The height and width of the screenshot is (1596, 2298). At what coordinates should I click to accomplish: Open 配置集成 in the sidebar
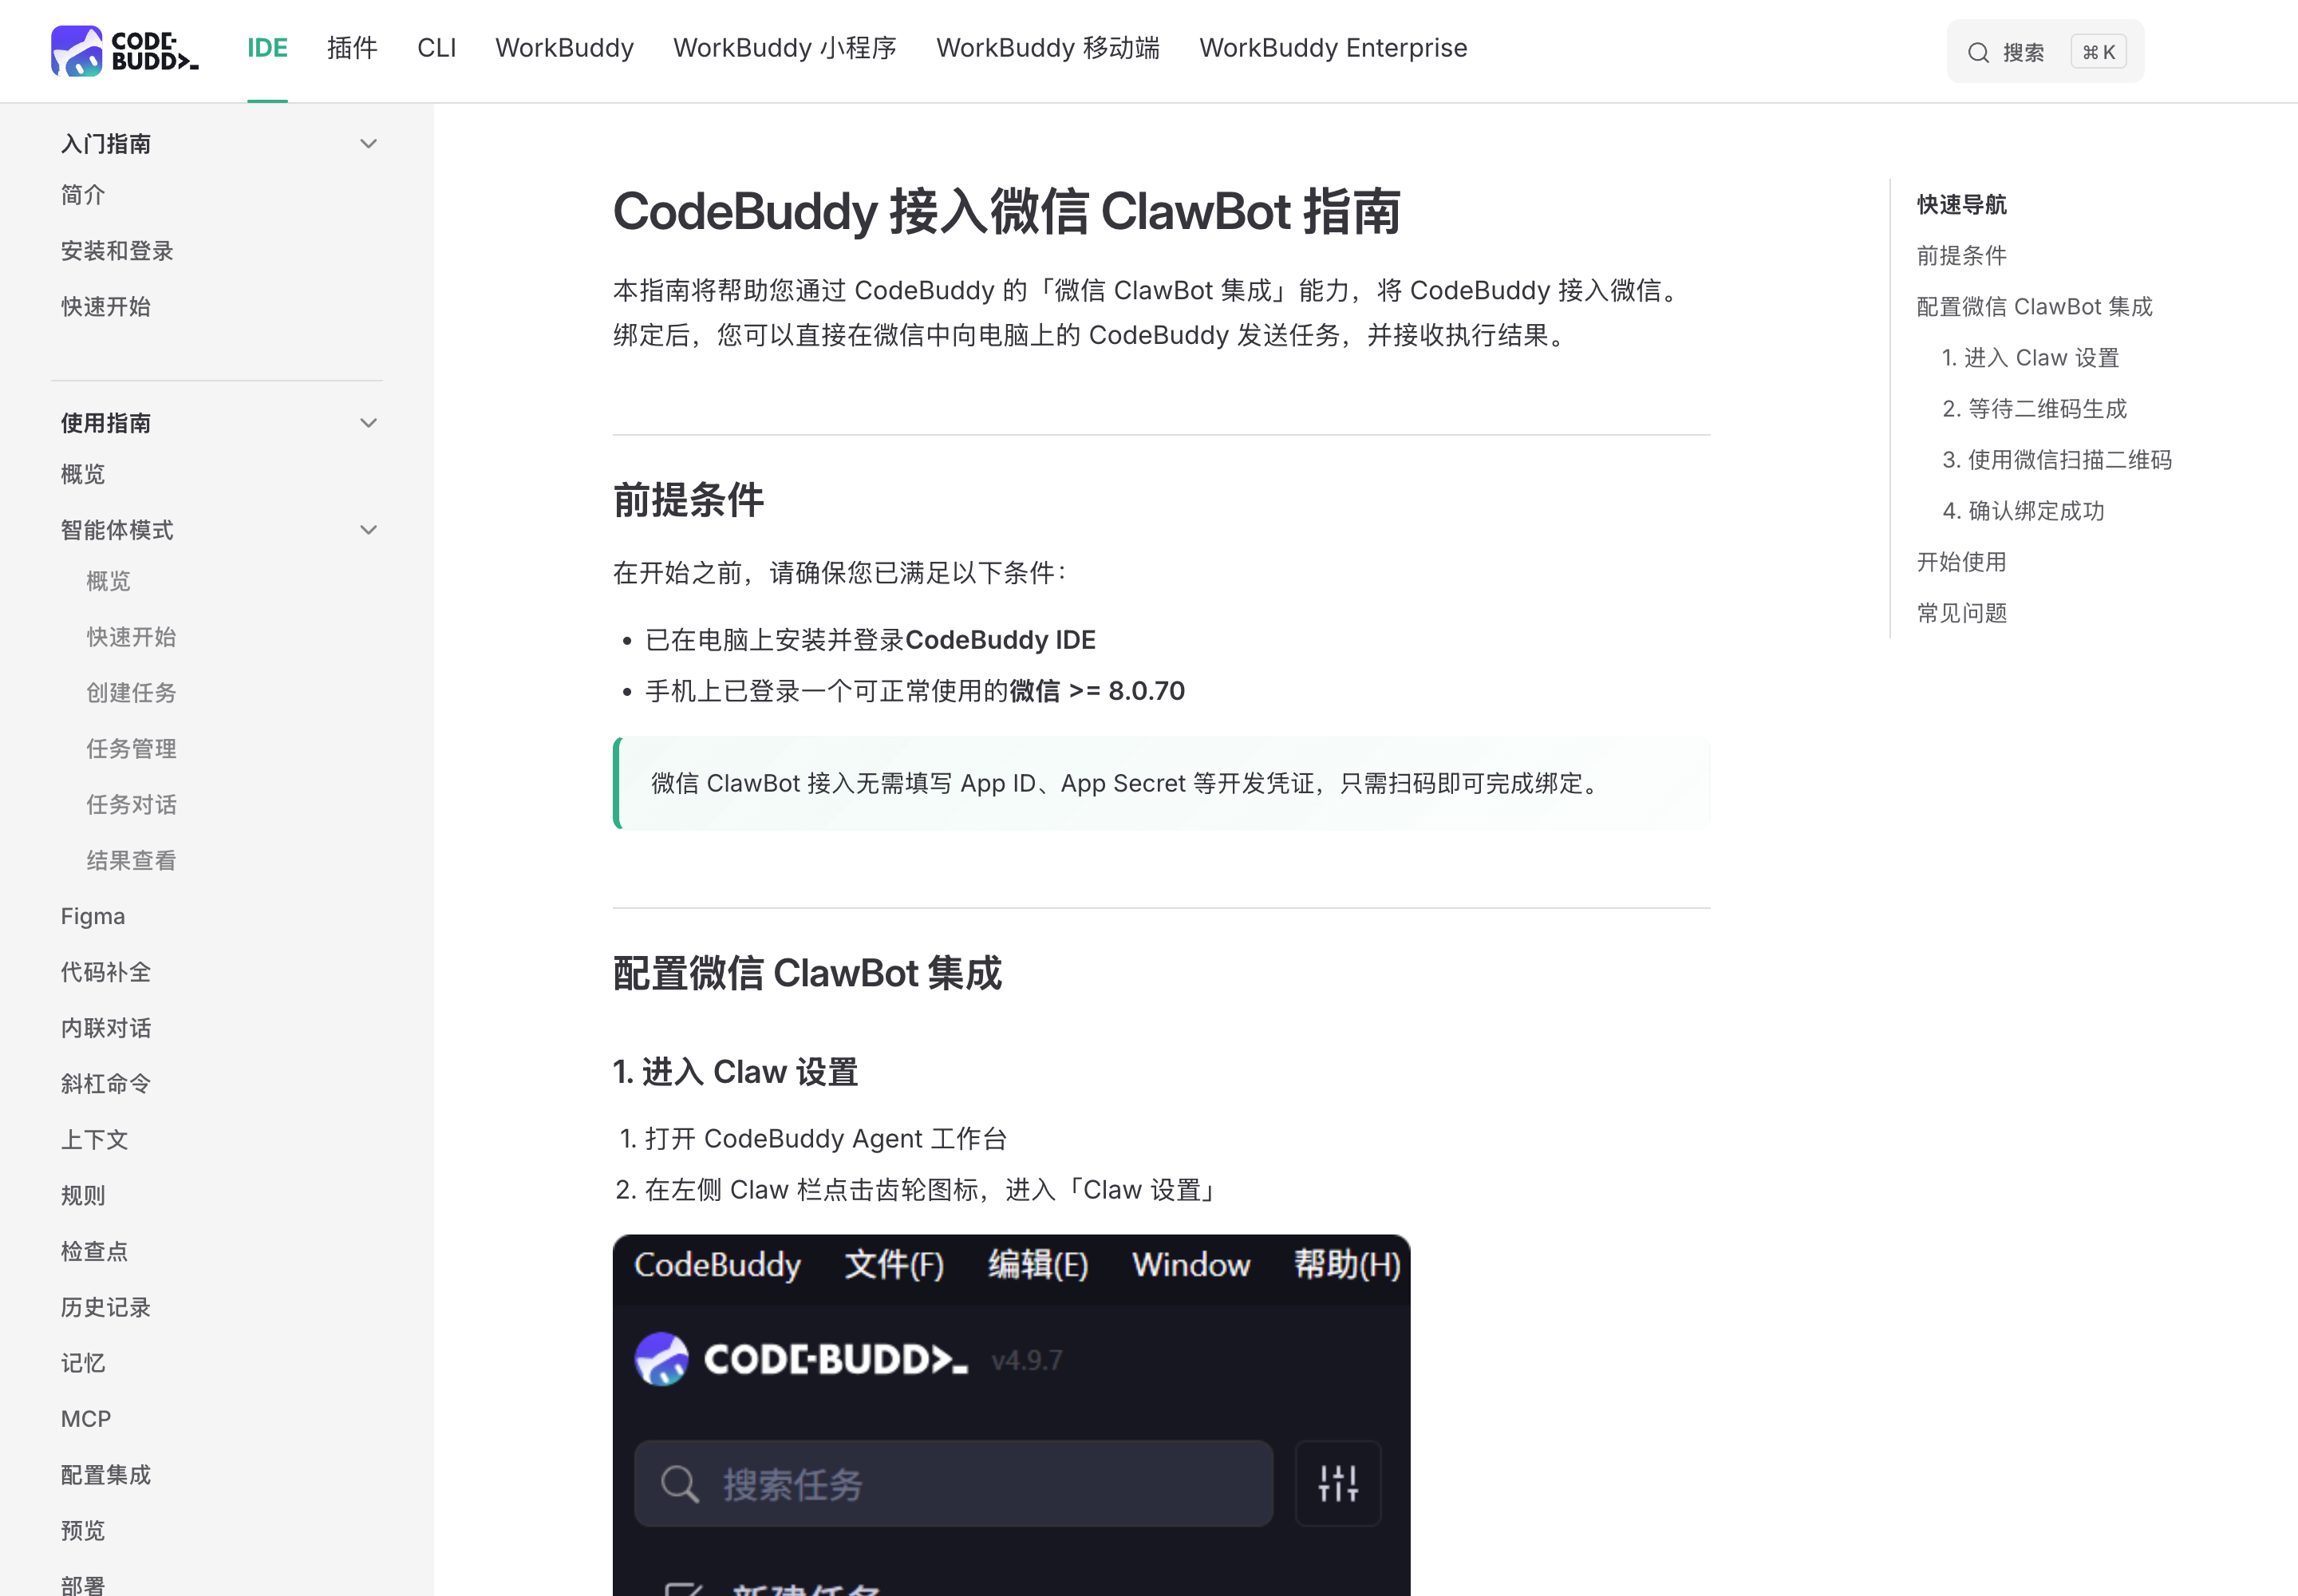106,1475
